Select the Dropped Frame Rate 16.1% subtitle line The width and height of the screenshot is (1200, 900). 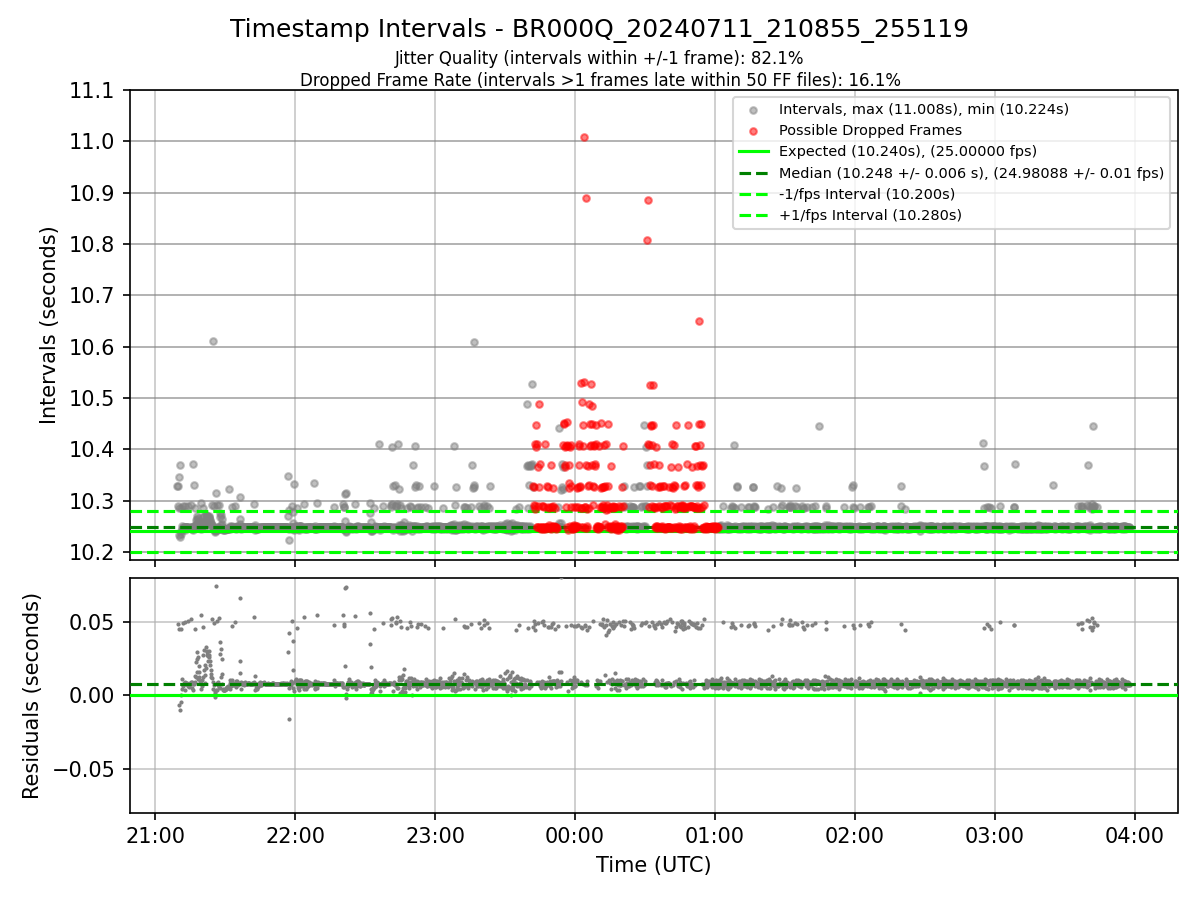pos(600,79)
